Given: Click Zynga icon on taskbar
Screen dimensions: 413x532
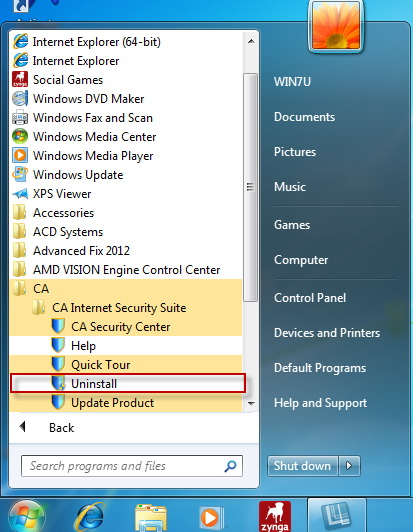Looking at the screenshot, I should (x=275, y=516).
